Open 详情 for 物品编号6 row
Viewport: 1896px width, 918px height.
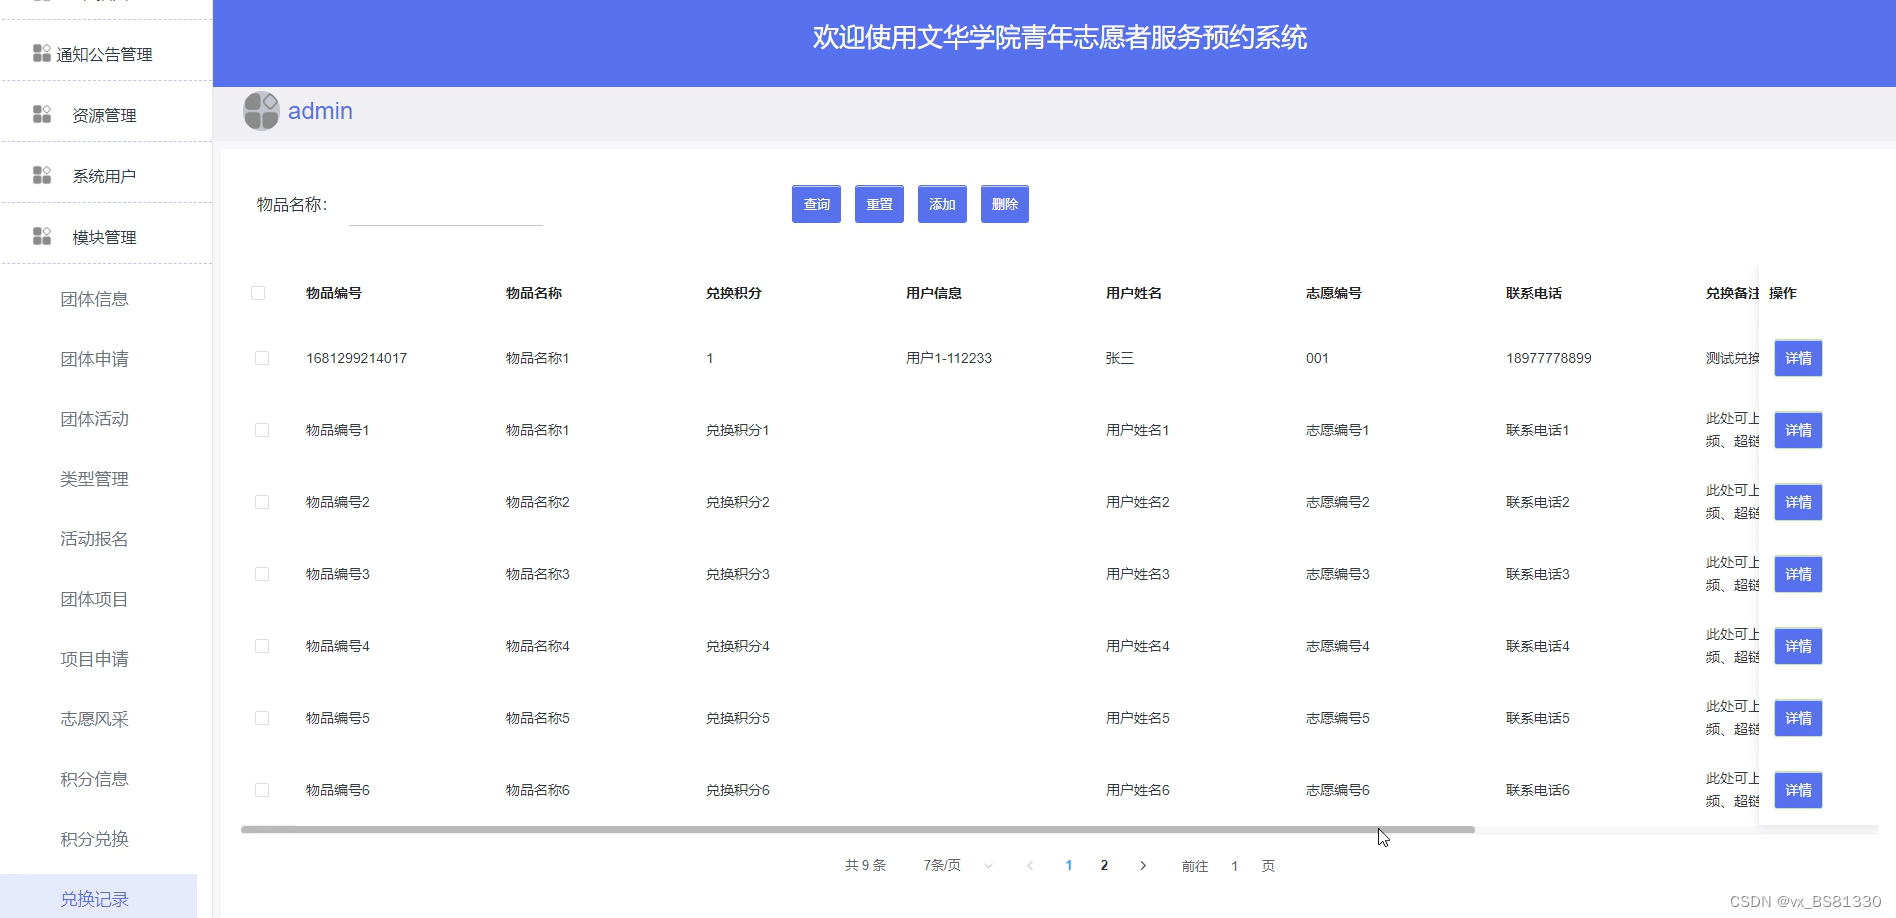pyautogui.click(x=1798, y=790)
